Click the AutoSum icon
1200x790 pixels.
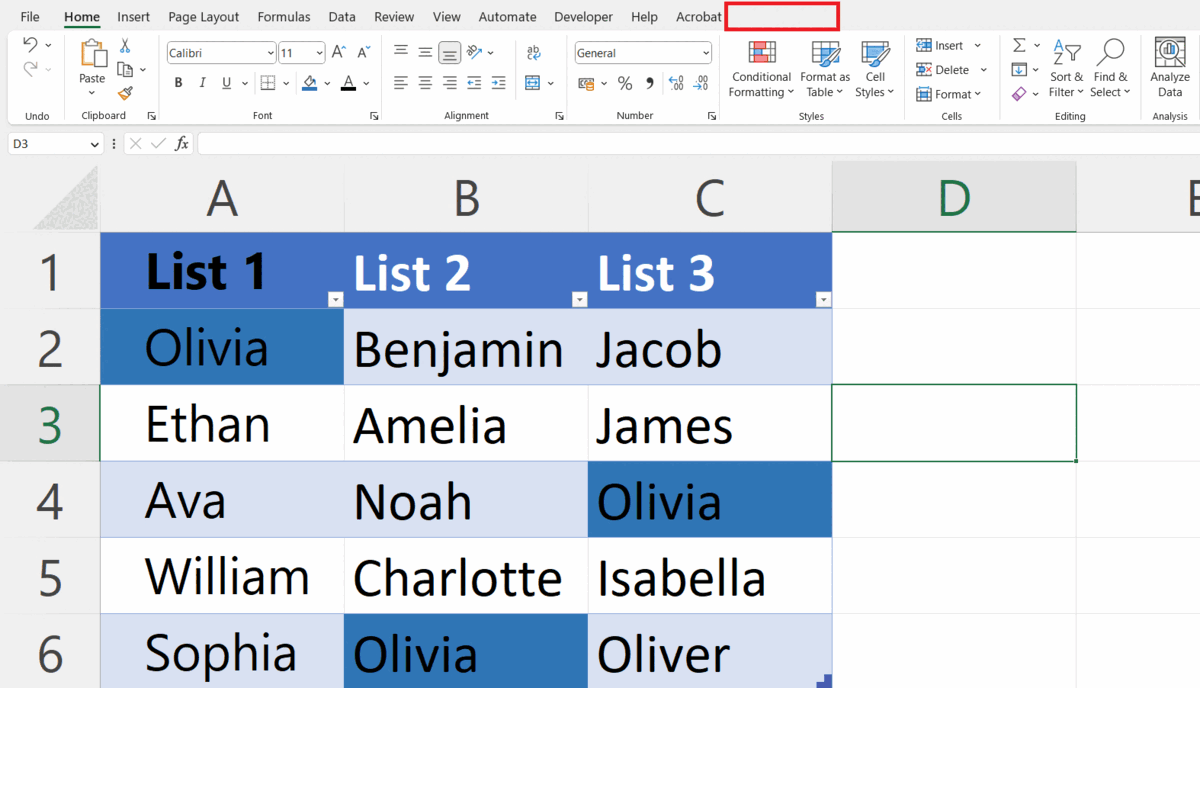(1018, 44)
